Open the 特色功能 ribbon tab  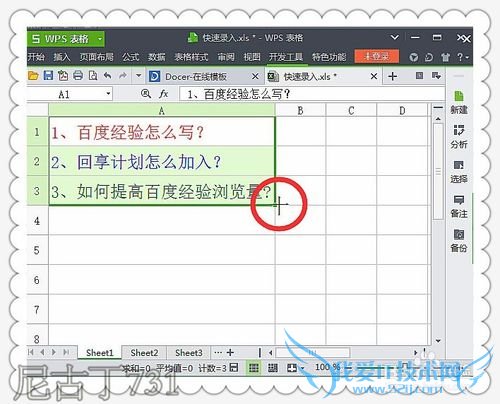click(x=329, y=57)
